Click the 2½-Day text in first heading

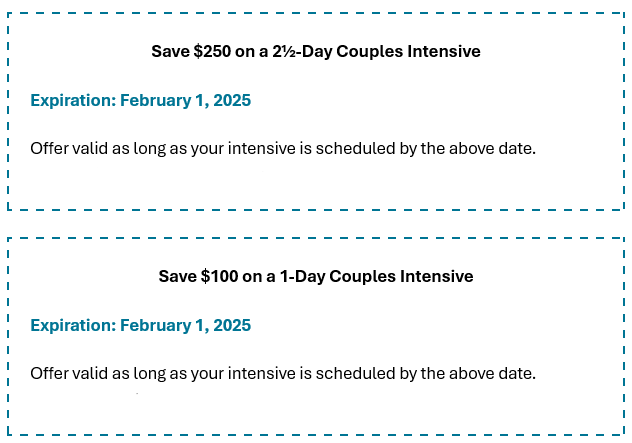click(302, 52)
